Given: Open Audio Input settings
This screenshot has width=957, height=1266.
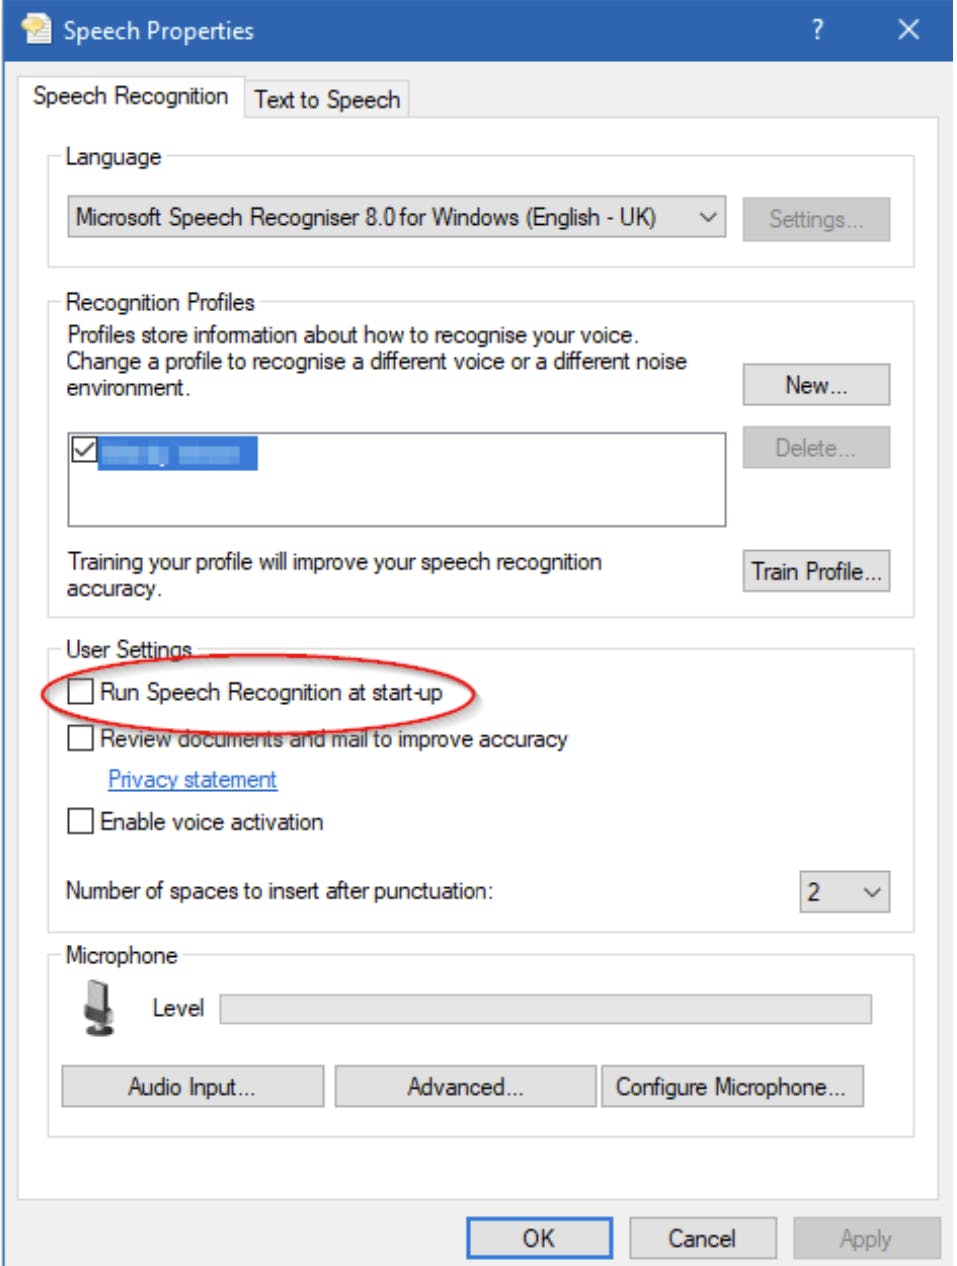Looking at the screenshot, I should click(x=192, y=1087).
